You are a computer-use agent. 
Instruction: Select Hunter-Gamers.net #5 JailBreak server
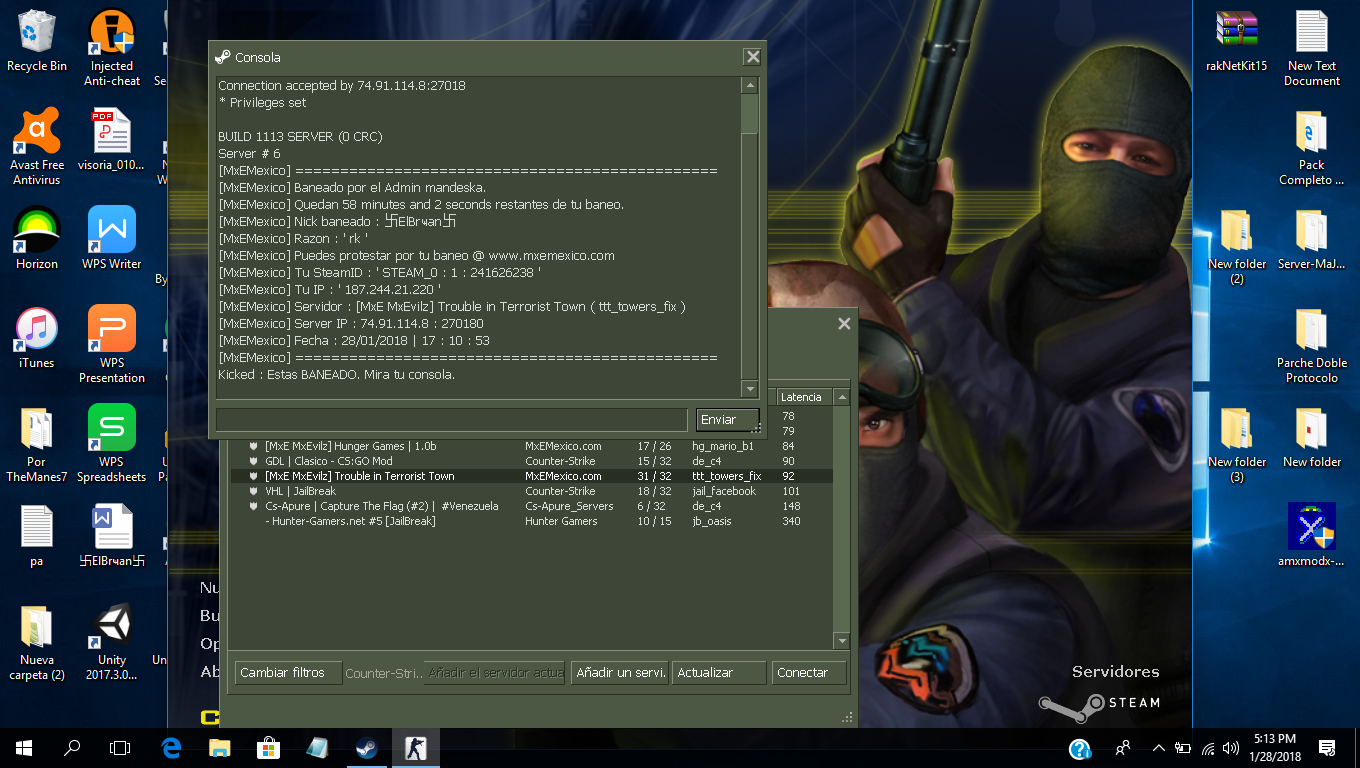click(x=531, y=521)
